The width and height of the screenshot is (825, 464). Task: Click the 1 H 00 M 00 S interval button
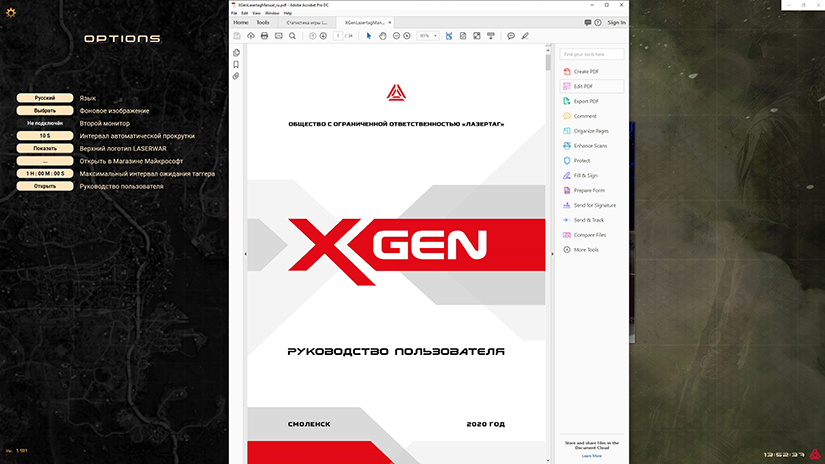45,174
